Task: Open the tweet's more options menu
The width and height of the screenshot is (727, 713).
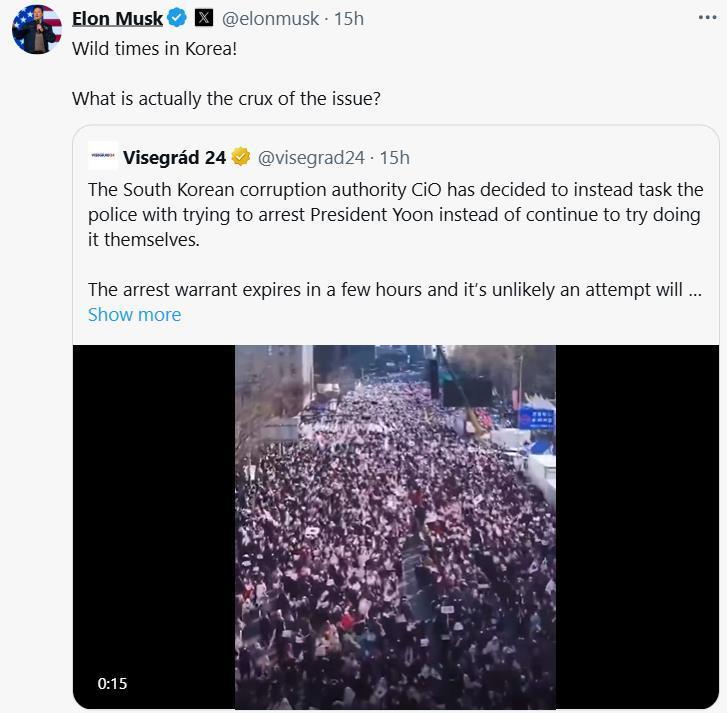Action: point(707,17)
